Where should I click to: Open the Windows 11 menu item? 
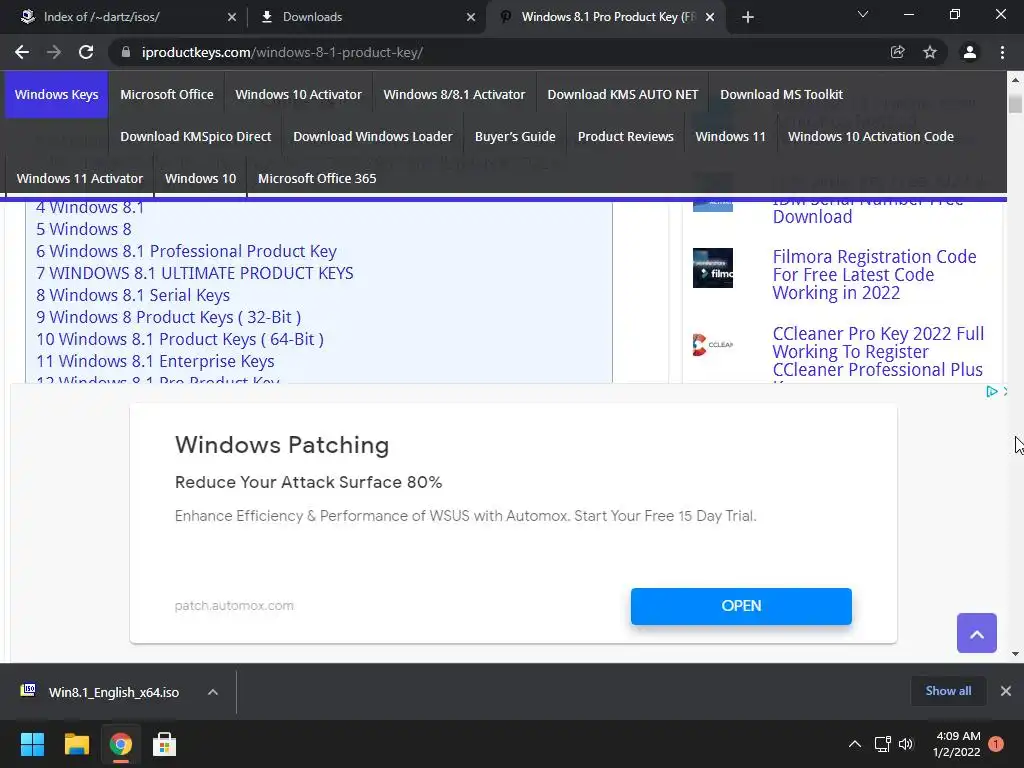[x=730, y=136]
